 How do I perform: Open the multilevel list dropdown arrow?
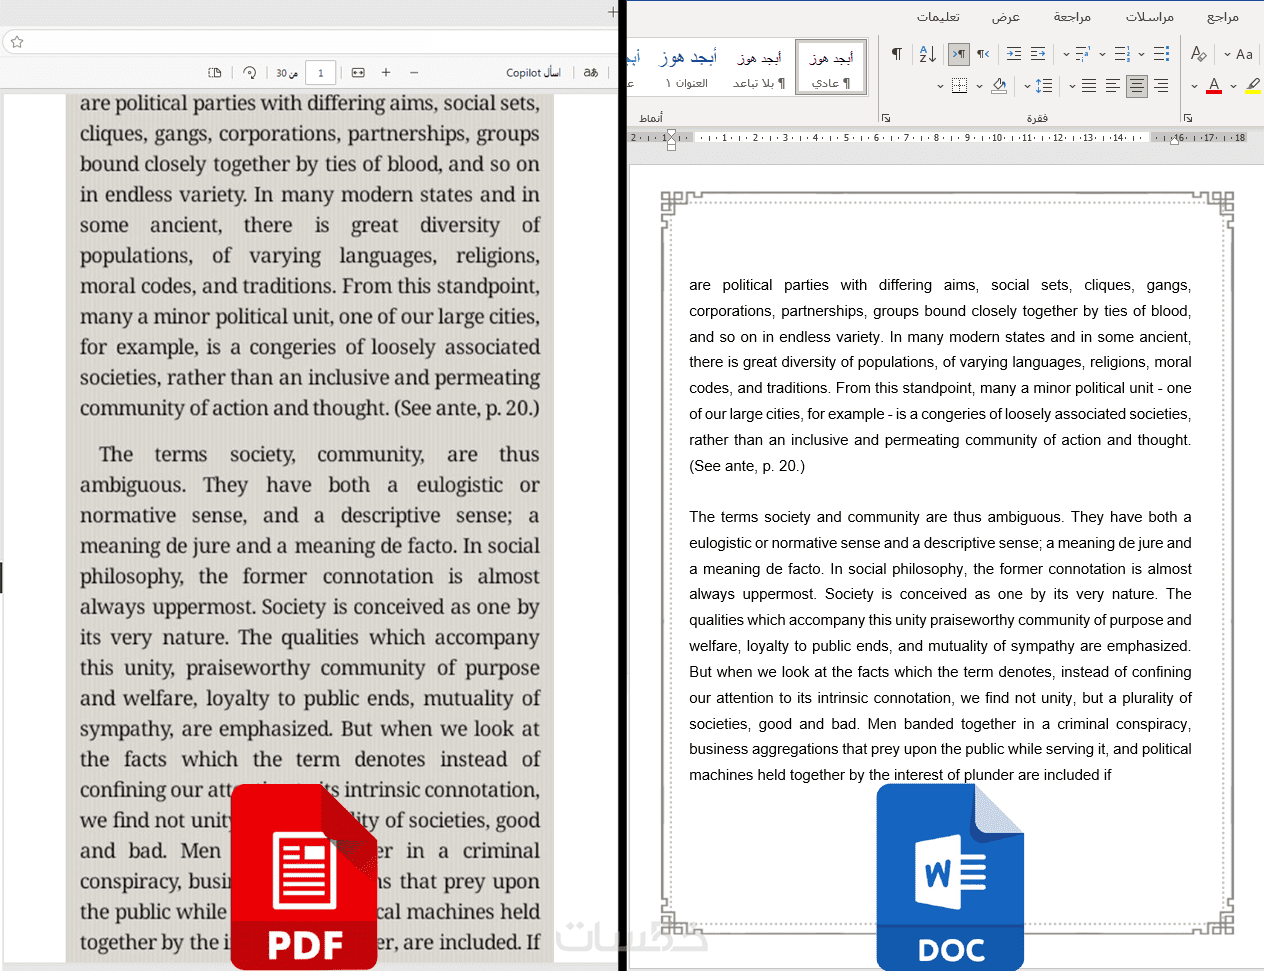[1066, 54]
